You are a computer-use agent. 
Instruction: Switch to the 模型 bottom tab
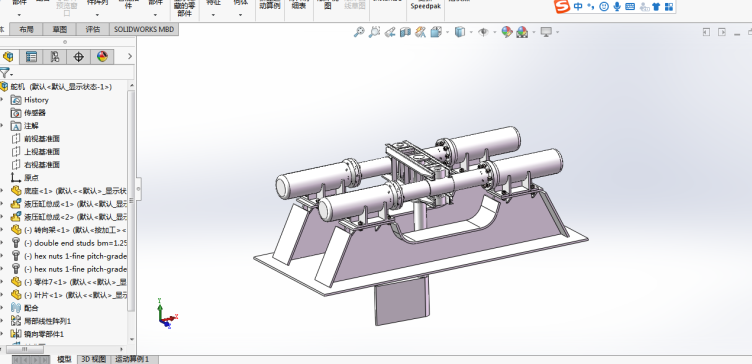tap(64, 359)
